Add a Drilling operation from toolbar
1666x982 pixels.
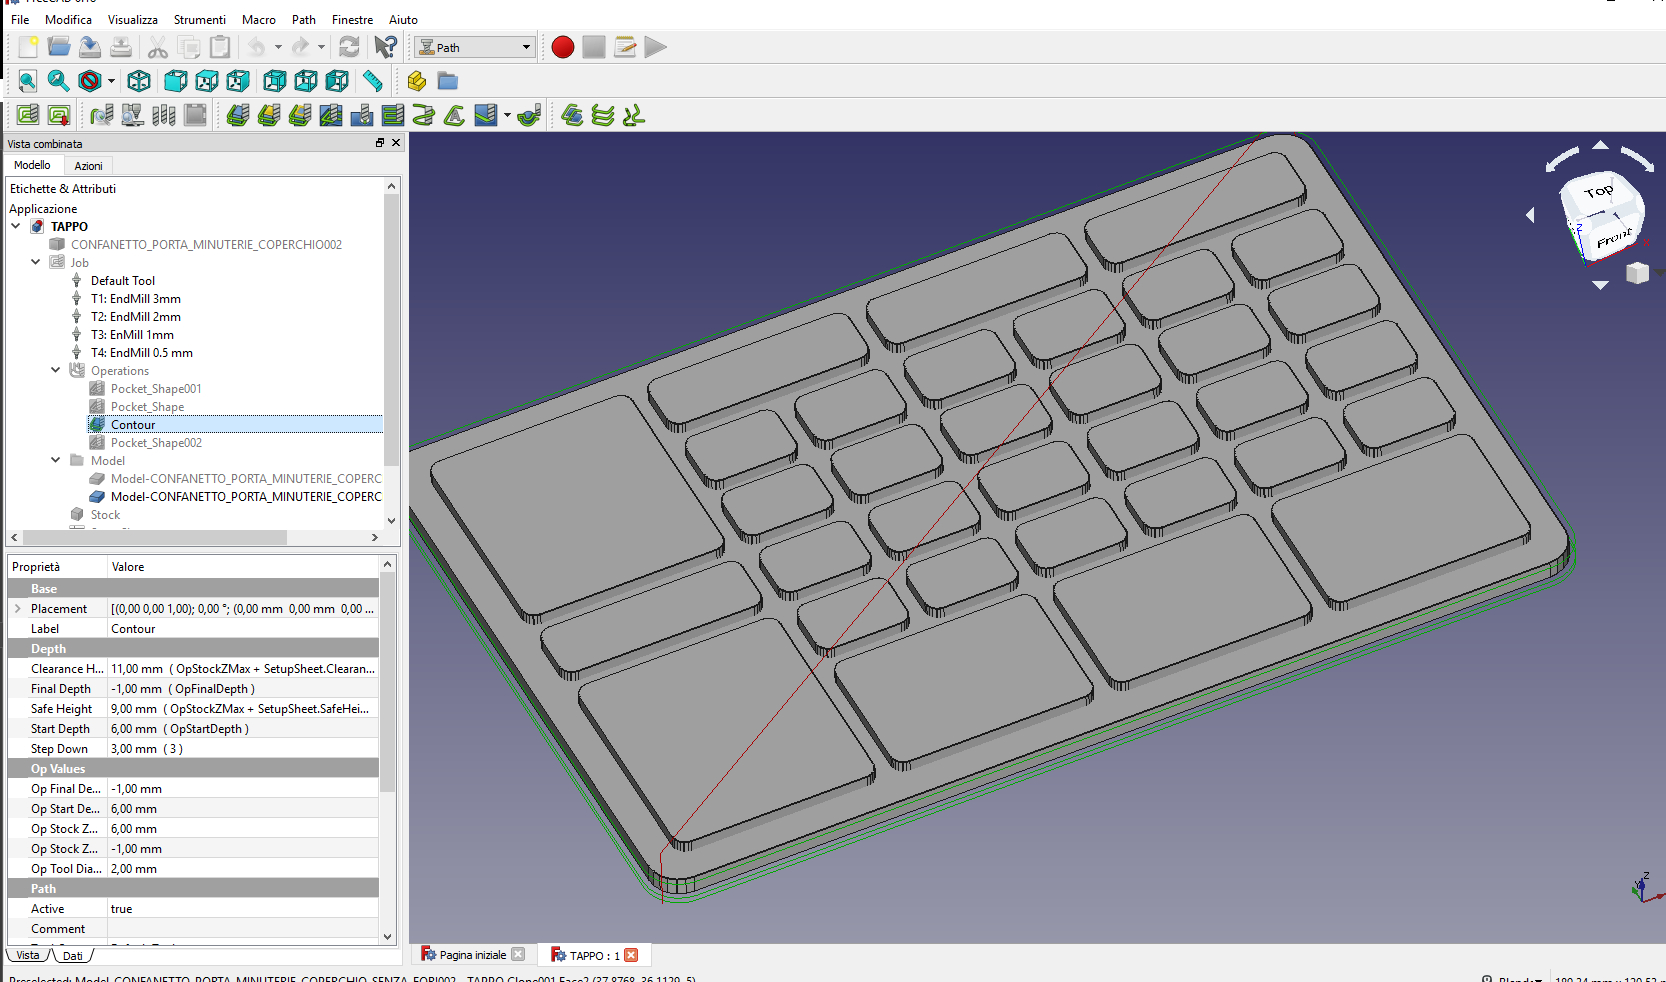pos(362,115)
